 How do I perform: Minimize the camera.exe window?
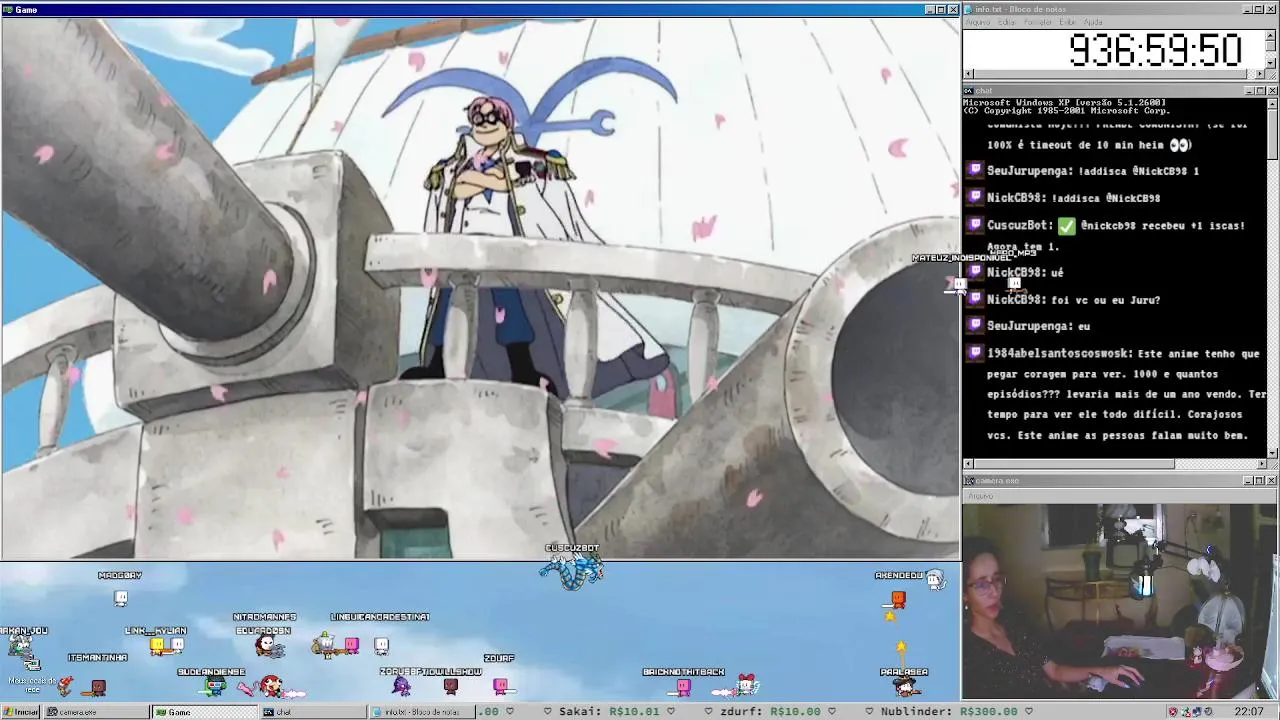pos(1248,481)
